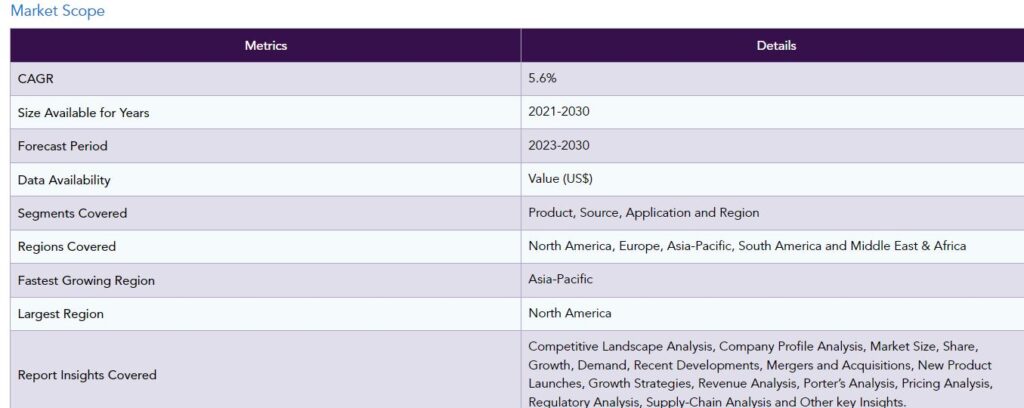
Task: Click the Market Scope heading
Action: tap(57, 11)
